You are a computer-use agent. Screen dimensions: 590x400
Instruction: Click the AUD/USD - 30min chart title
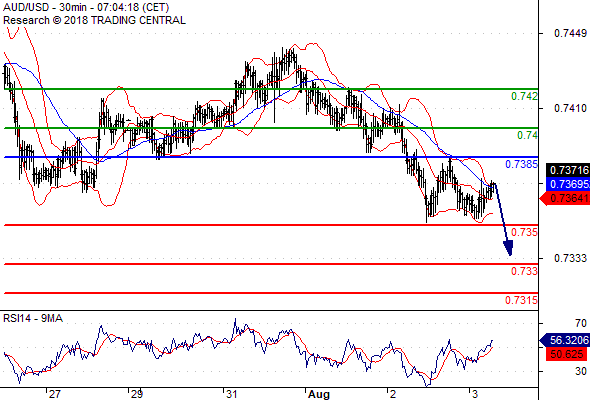click(x=86, y=8)
